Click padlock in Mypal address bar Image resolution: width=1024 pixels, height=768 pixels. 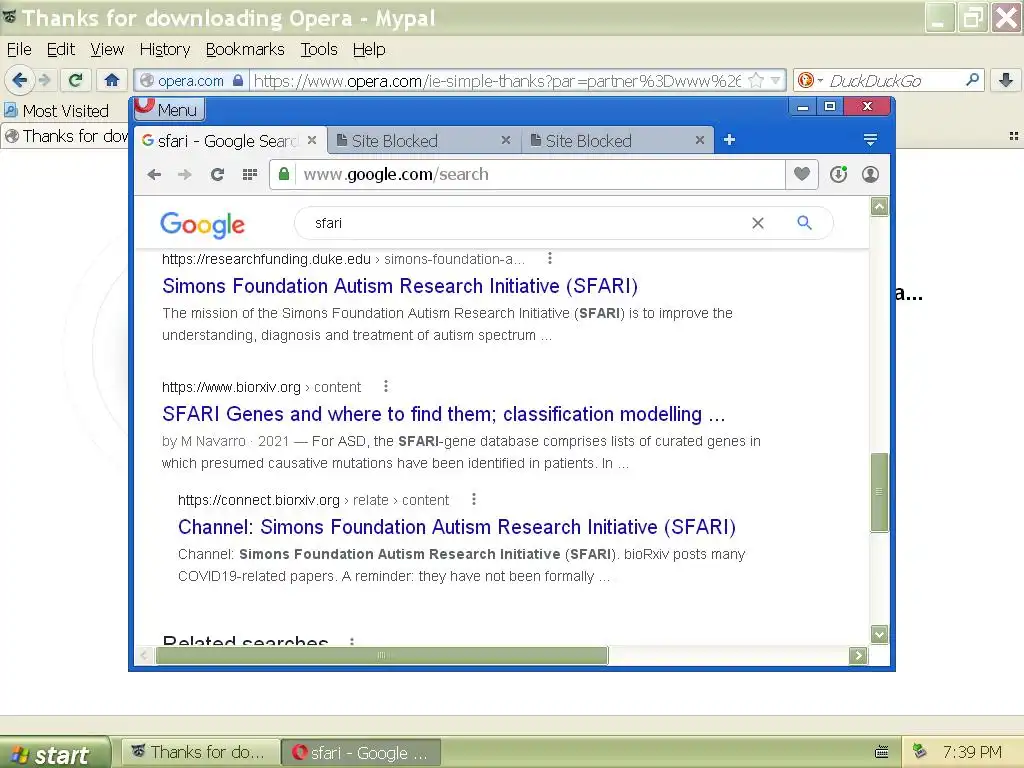pyautogui.click(x=238, y=80)
